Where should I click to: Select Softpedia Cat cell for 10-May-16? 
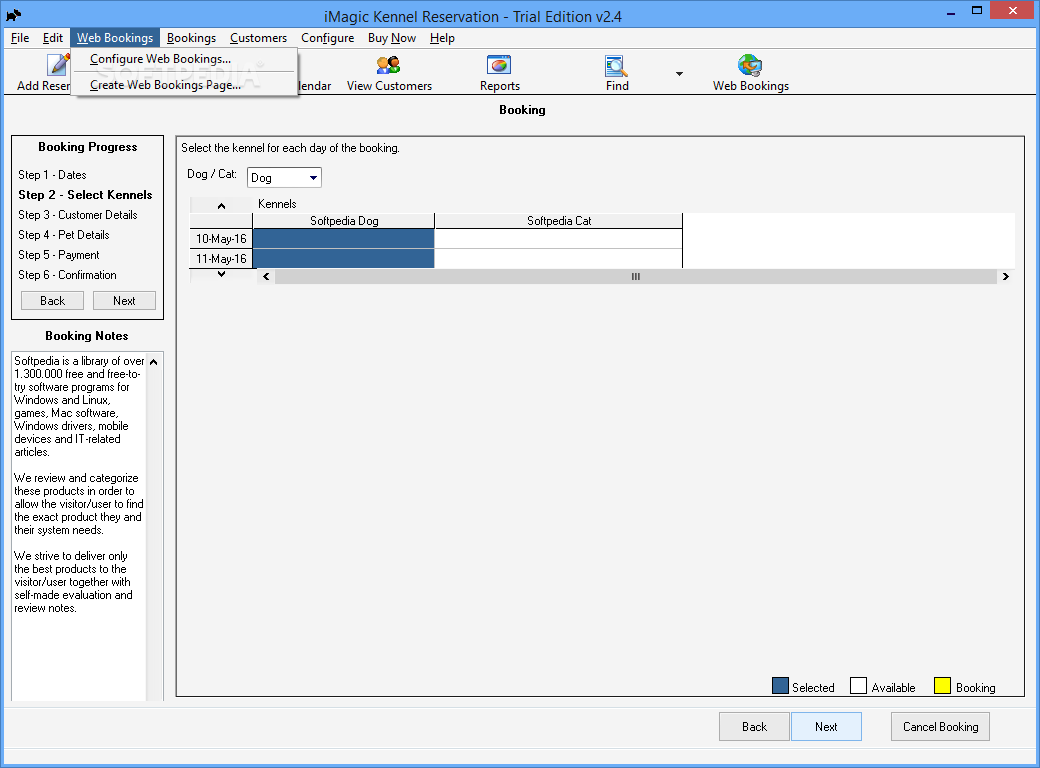[x=558, y=239]
